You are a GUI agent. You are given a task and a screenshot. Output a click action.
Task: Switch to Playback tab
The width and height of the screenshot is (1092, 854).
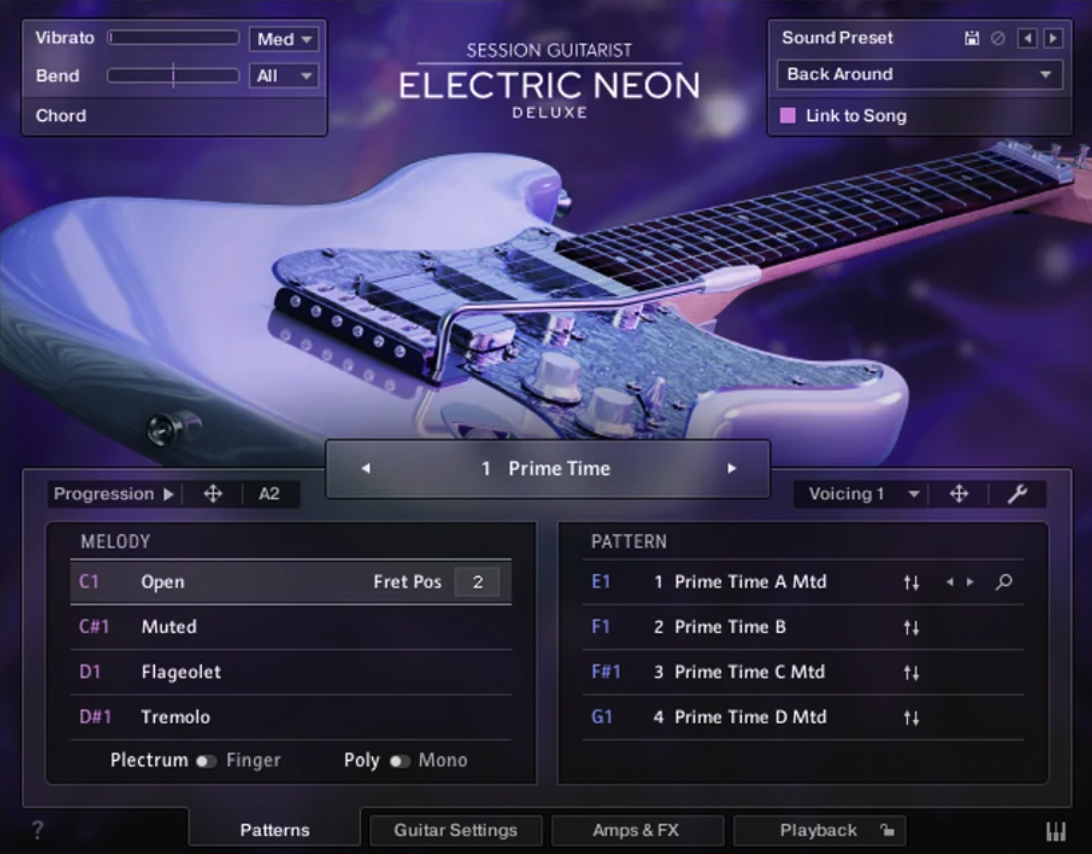pos(819,830)
